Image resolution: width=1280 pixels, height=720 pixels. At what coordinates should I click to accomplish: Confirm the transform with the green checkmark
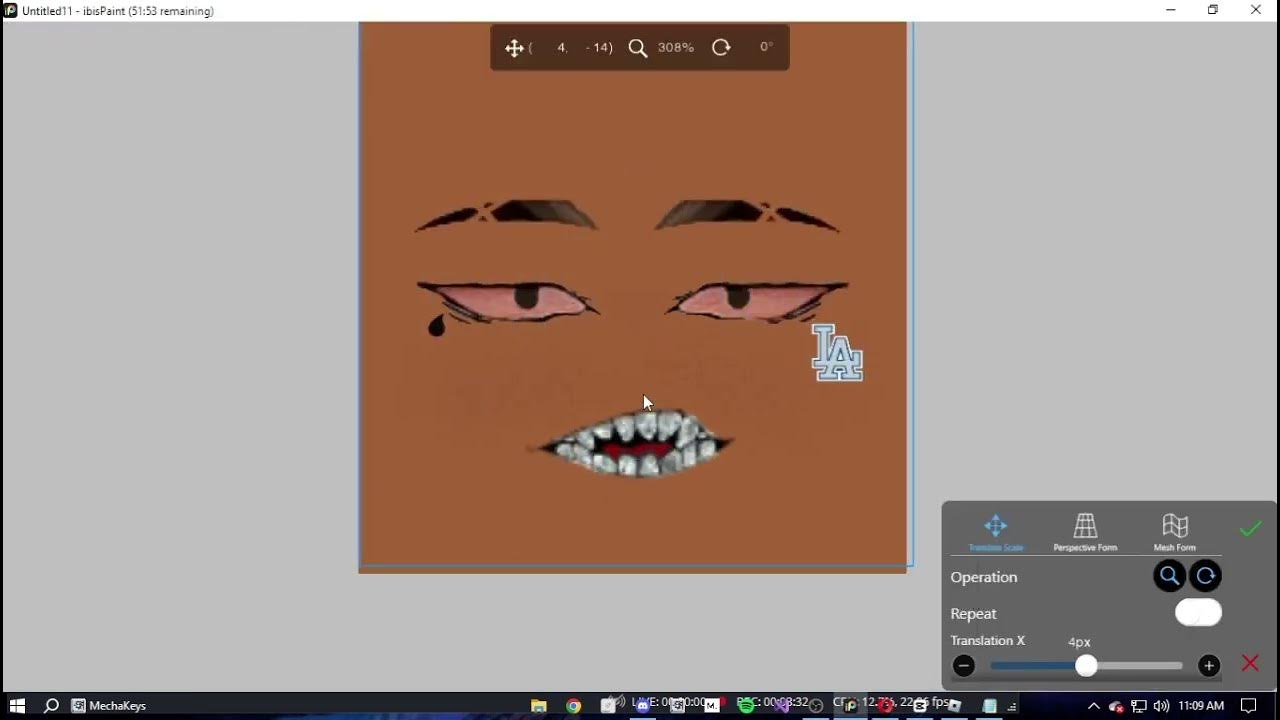point(1250,529)
